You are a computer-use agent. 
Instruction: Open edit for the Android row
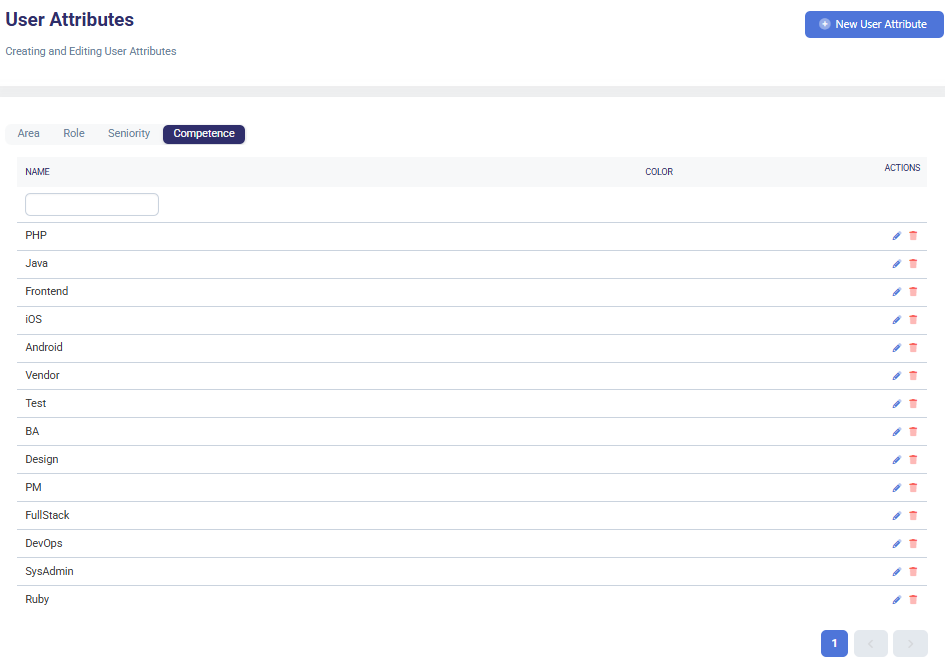(896, 348)
